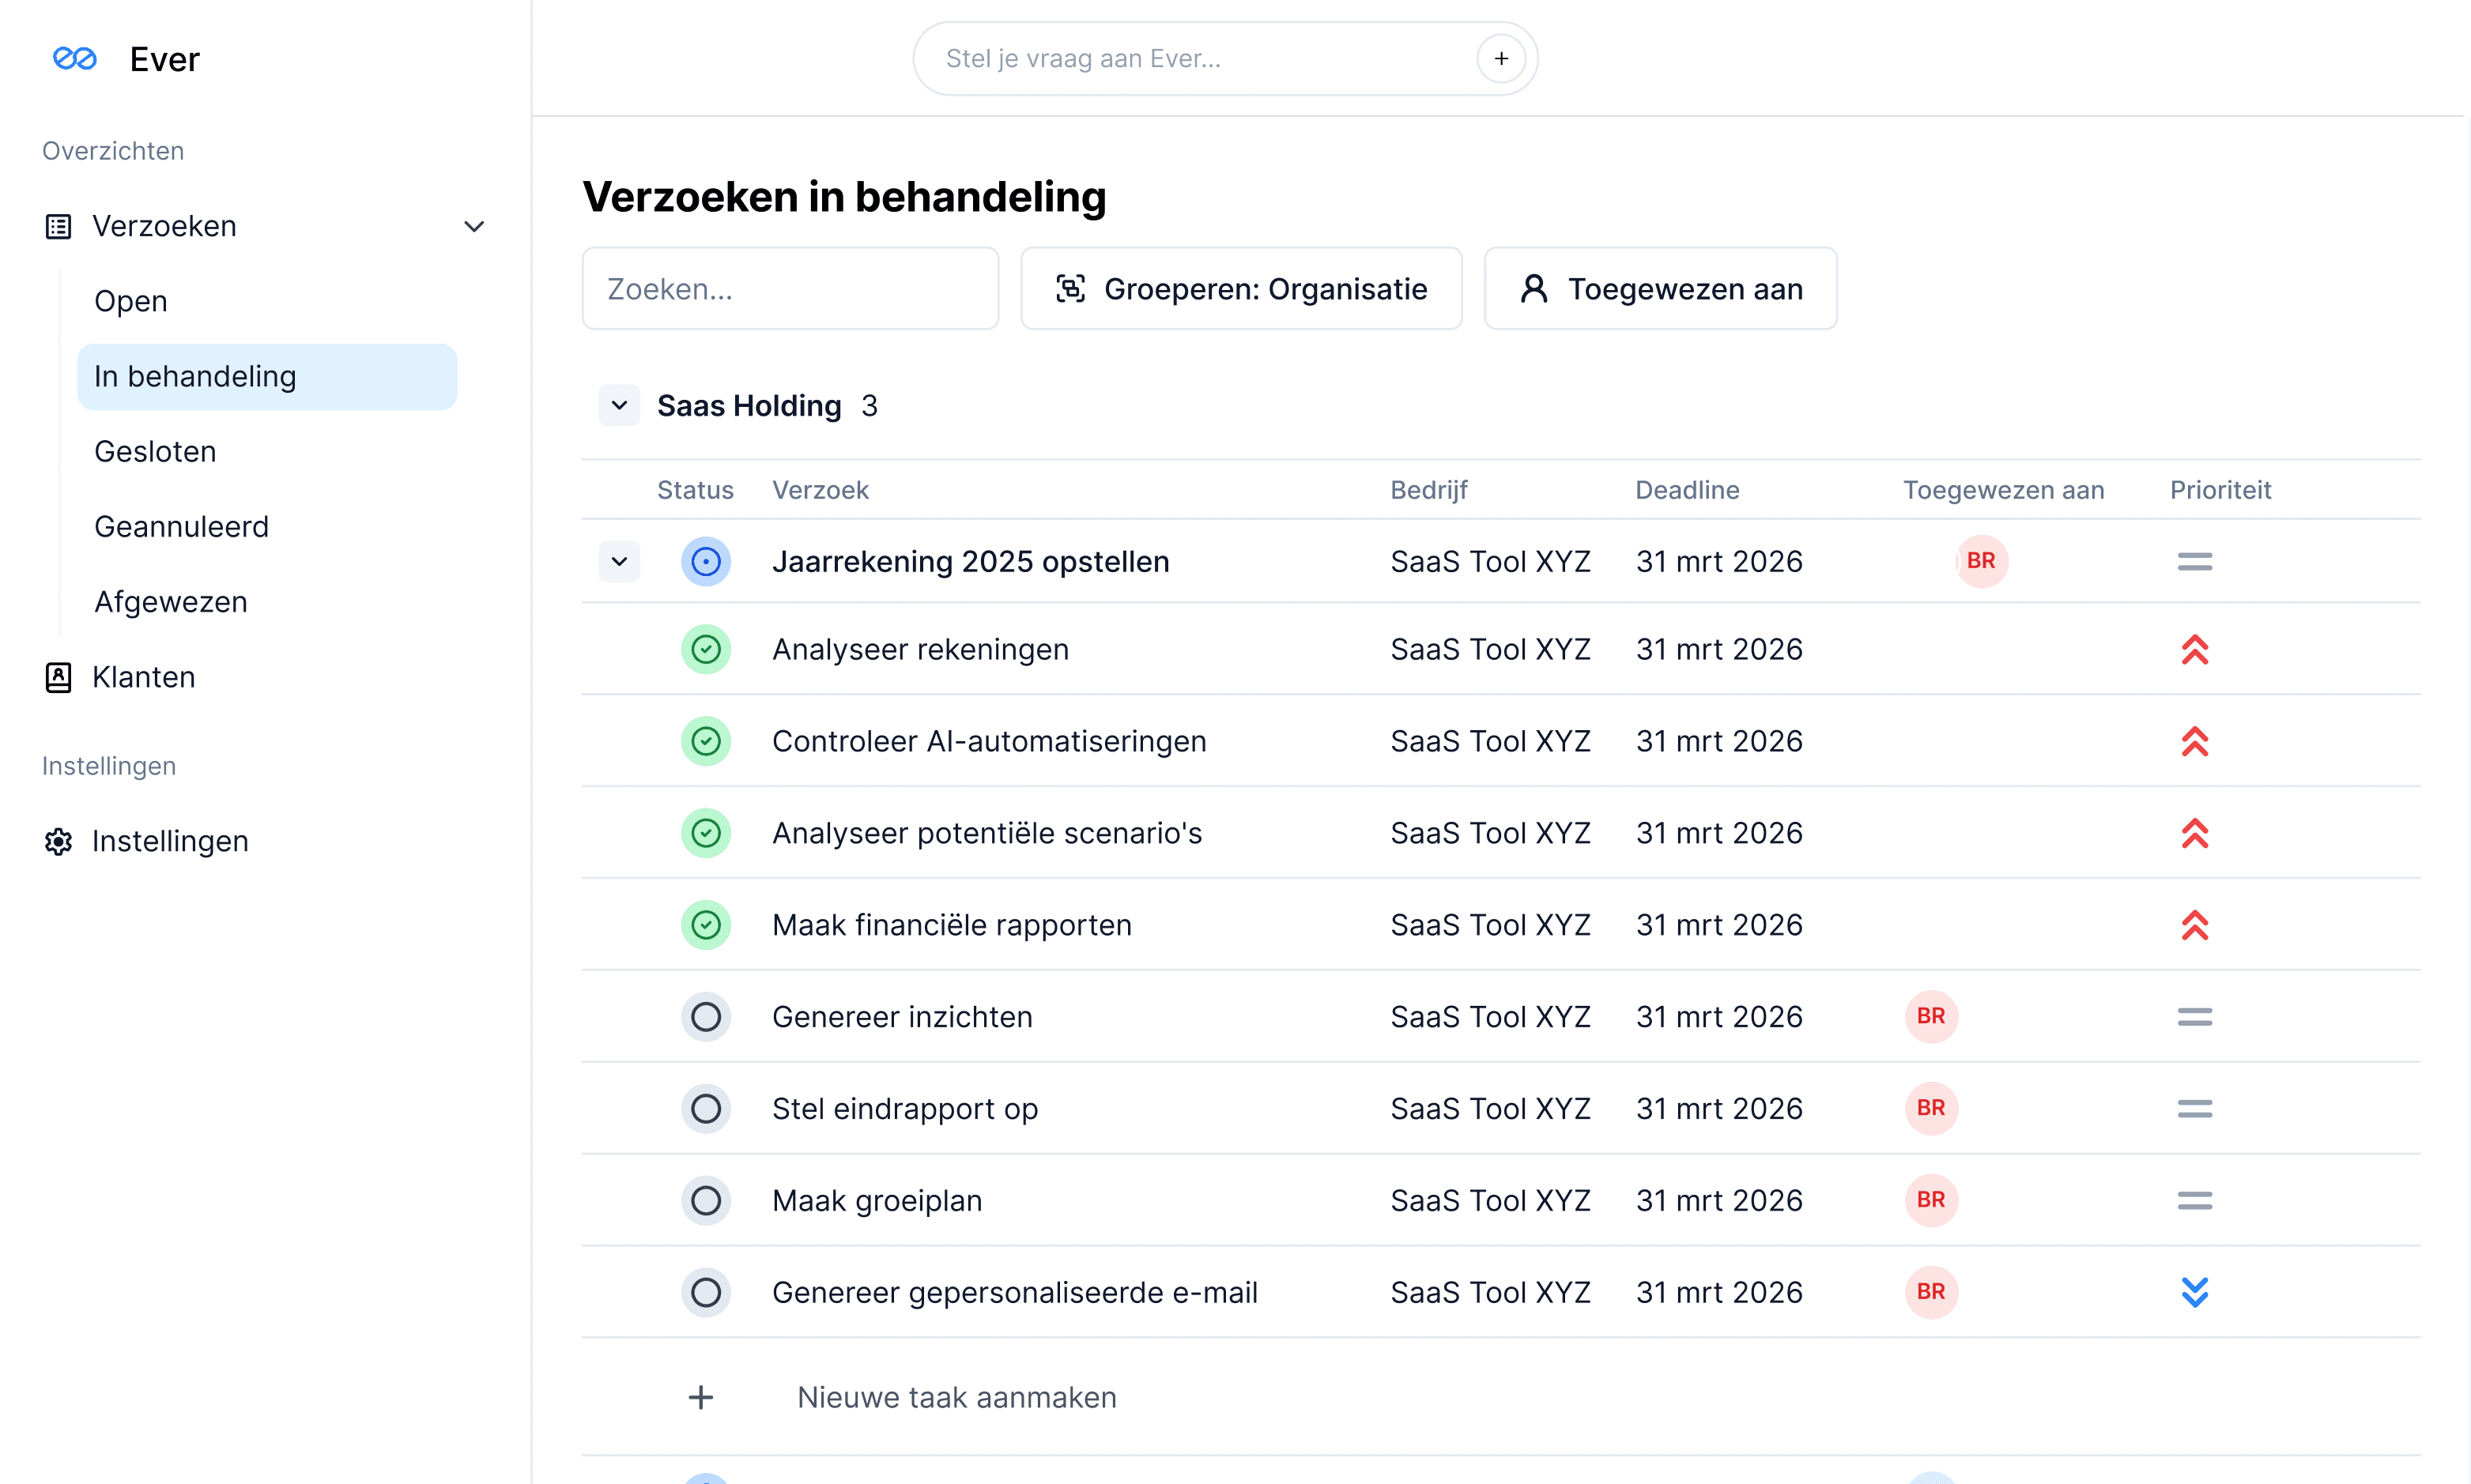
Task: Click the Ever infinity logo icon
Action: point(75,59)
